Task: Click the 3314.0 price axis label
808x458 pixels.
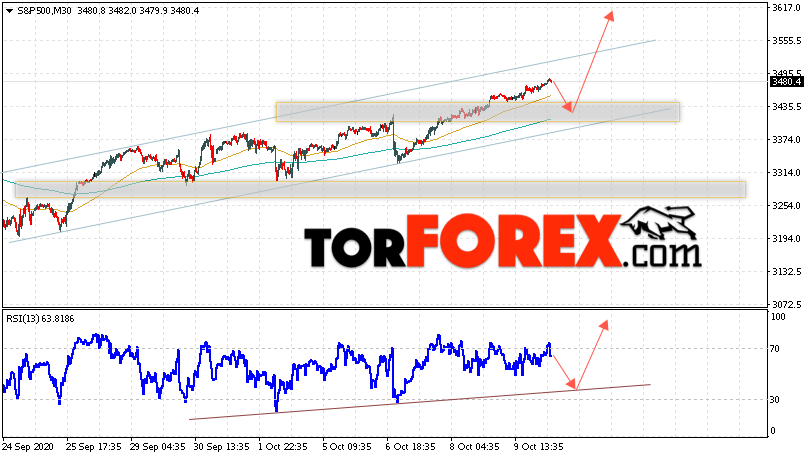Action: coord(787,173)
